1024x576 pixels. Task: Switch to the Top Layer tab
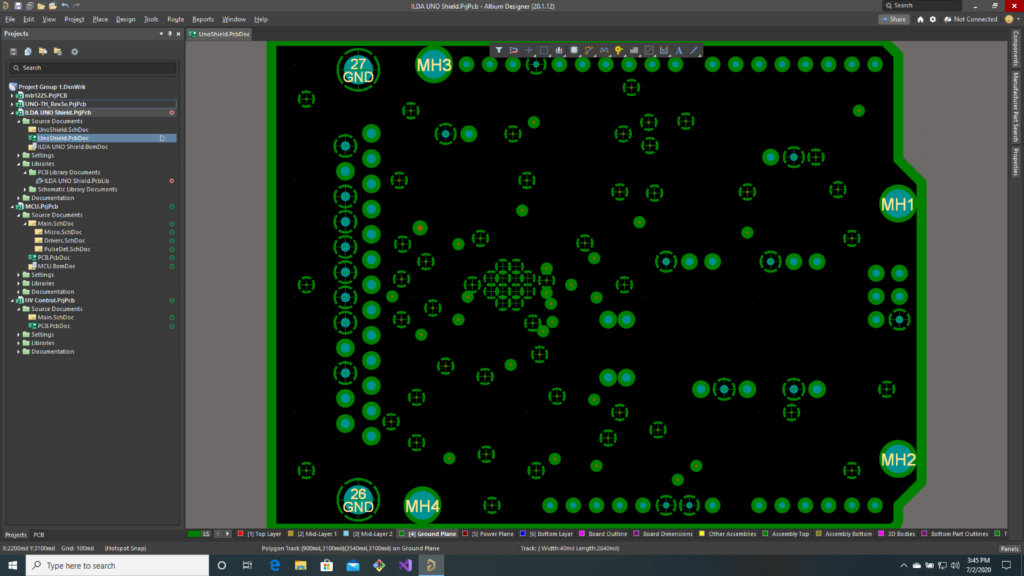pos(264,534)
